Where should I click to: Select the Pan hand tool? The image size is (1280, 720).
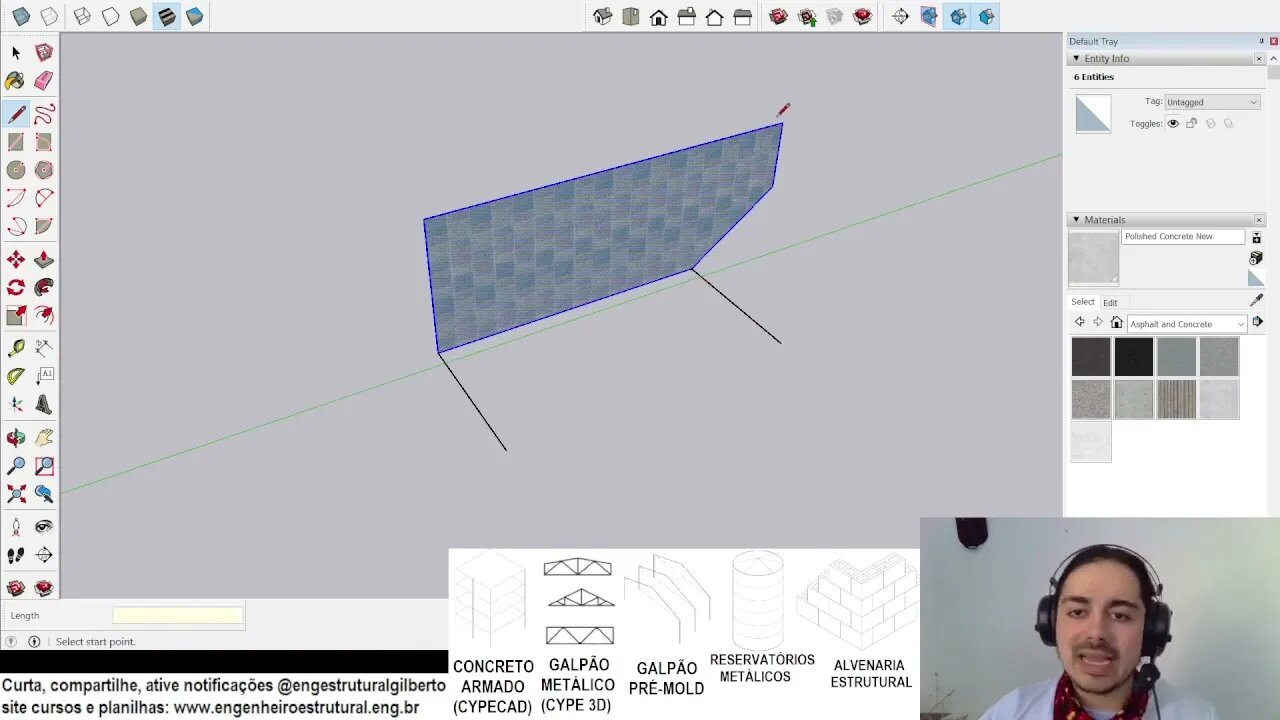(x=44, y=438)
